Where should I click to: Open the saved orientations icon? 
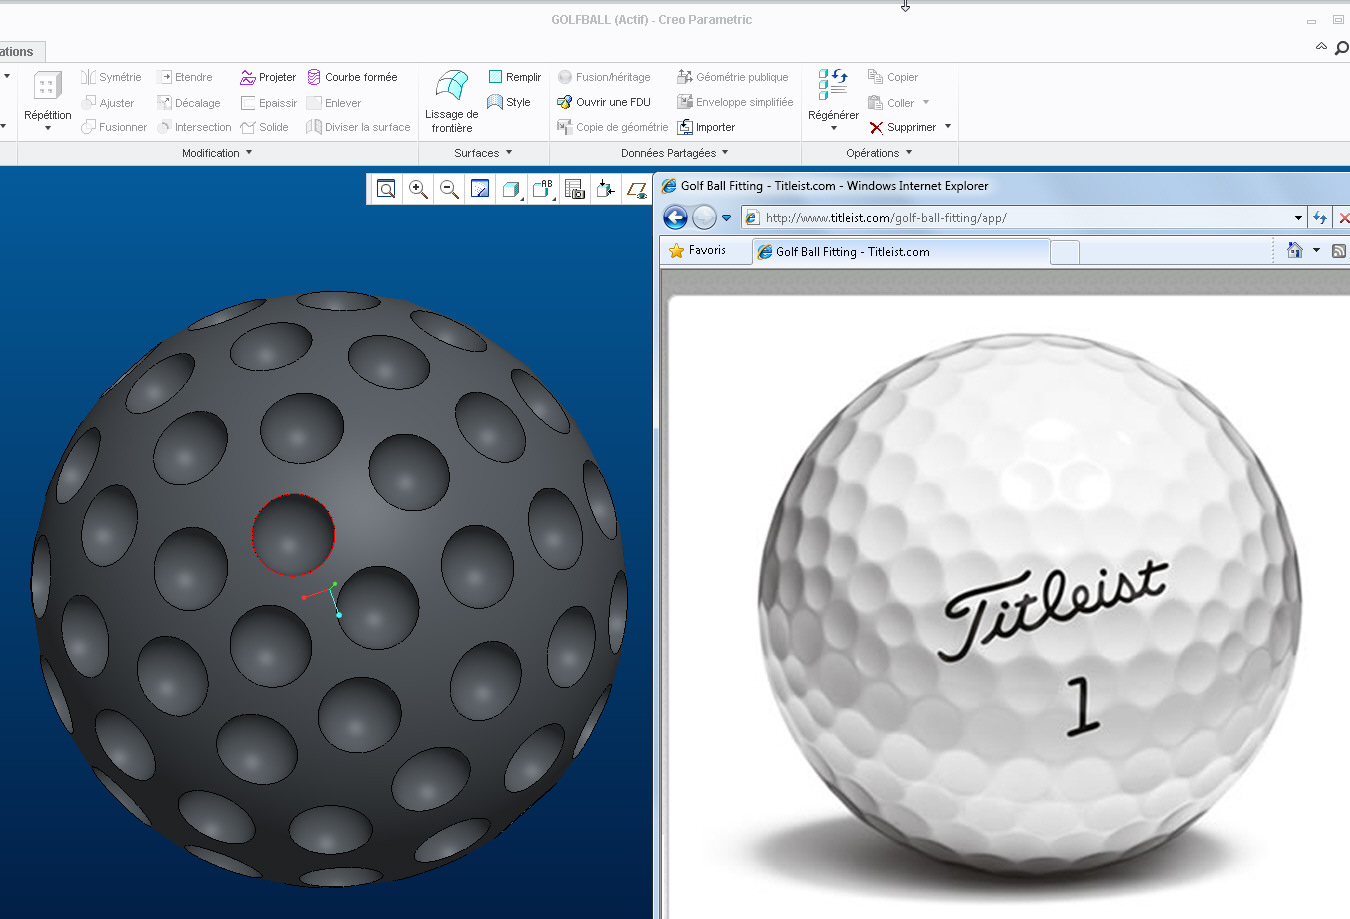pos(543,189)
